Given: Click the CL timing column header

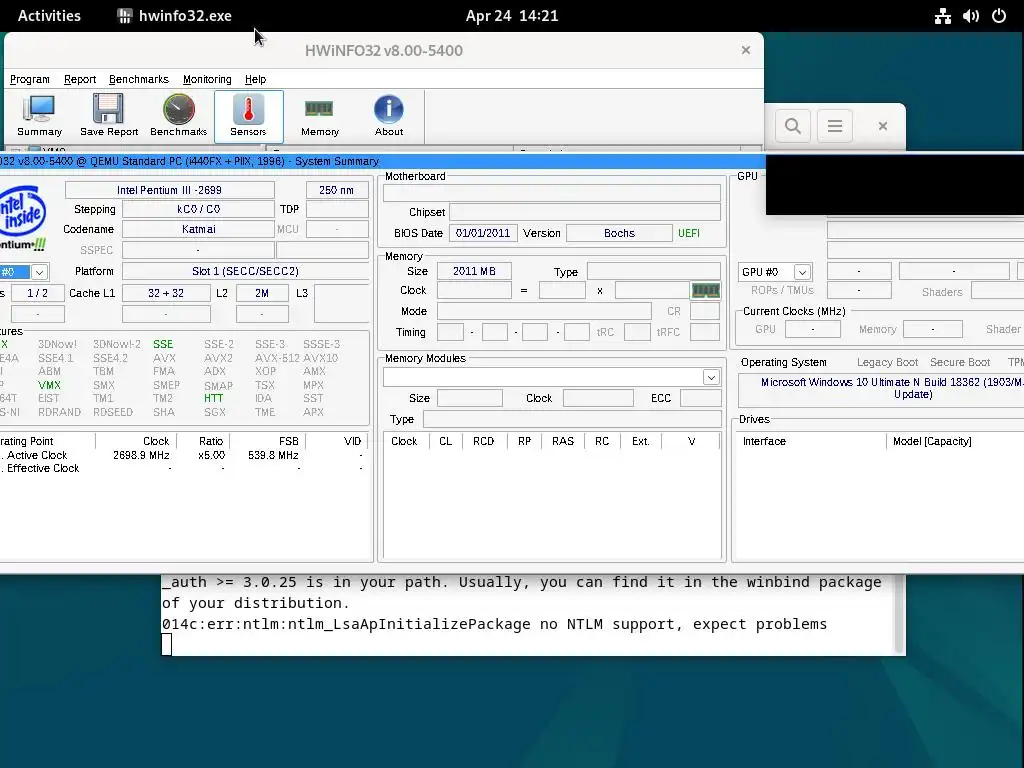Looking at the screenshot, I should (x=445, y=441).
